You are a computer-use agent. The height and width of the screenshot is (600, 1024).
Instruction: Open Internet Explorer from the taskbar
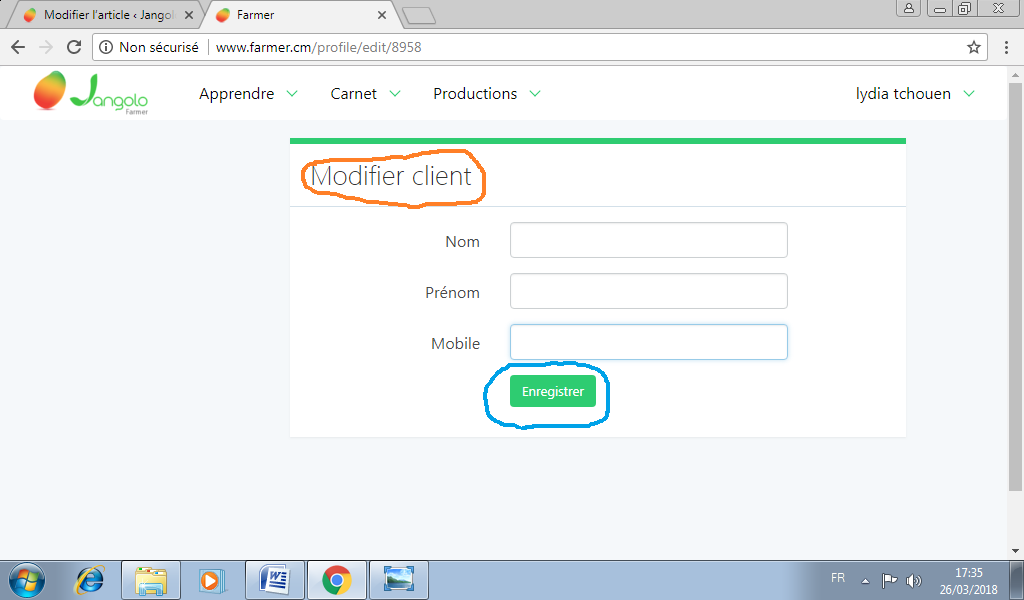[x=89, y=580]
